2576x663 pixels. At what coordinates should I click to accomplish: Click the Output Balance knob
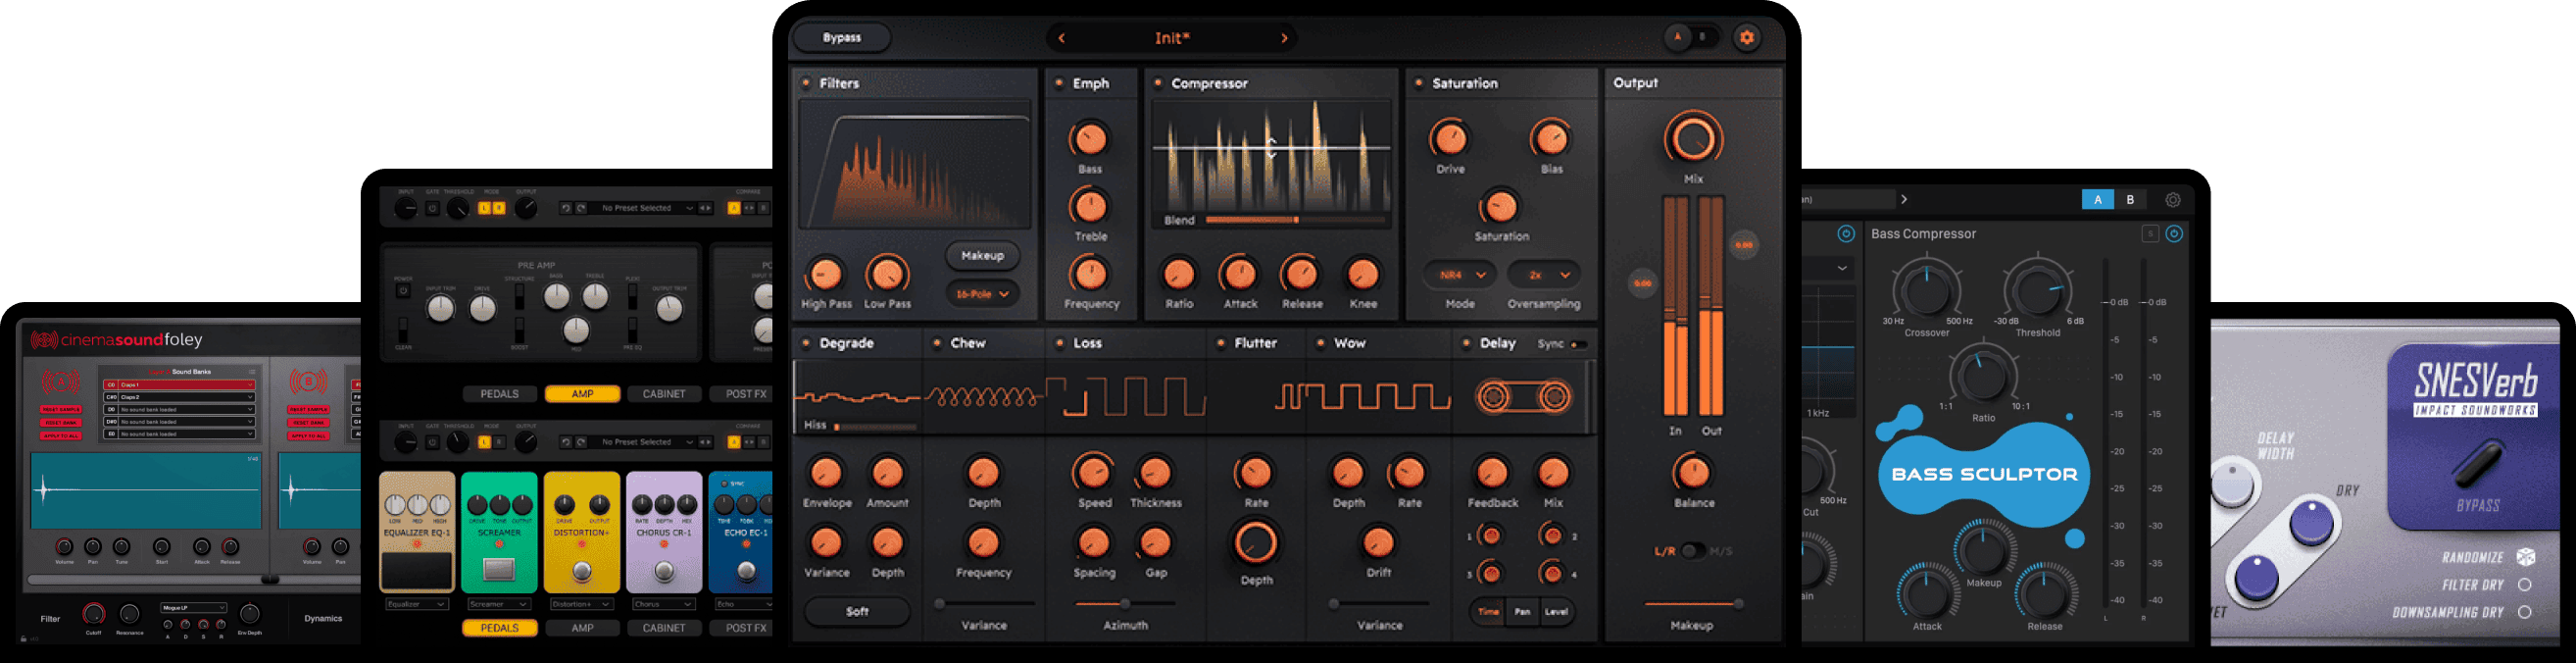(x=1693, y=472)
